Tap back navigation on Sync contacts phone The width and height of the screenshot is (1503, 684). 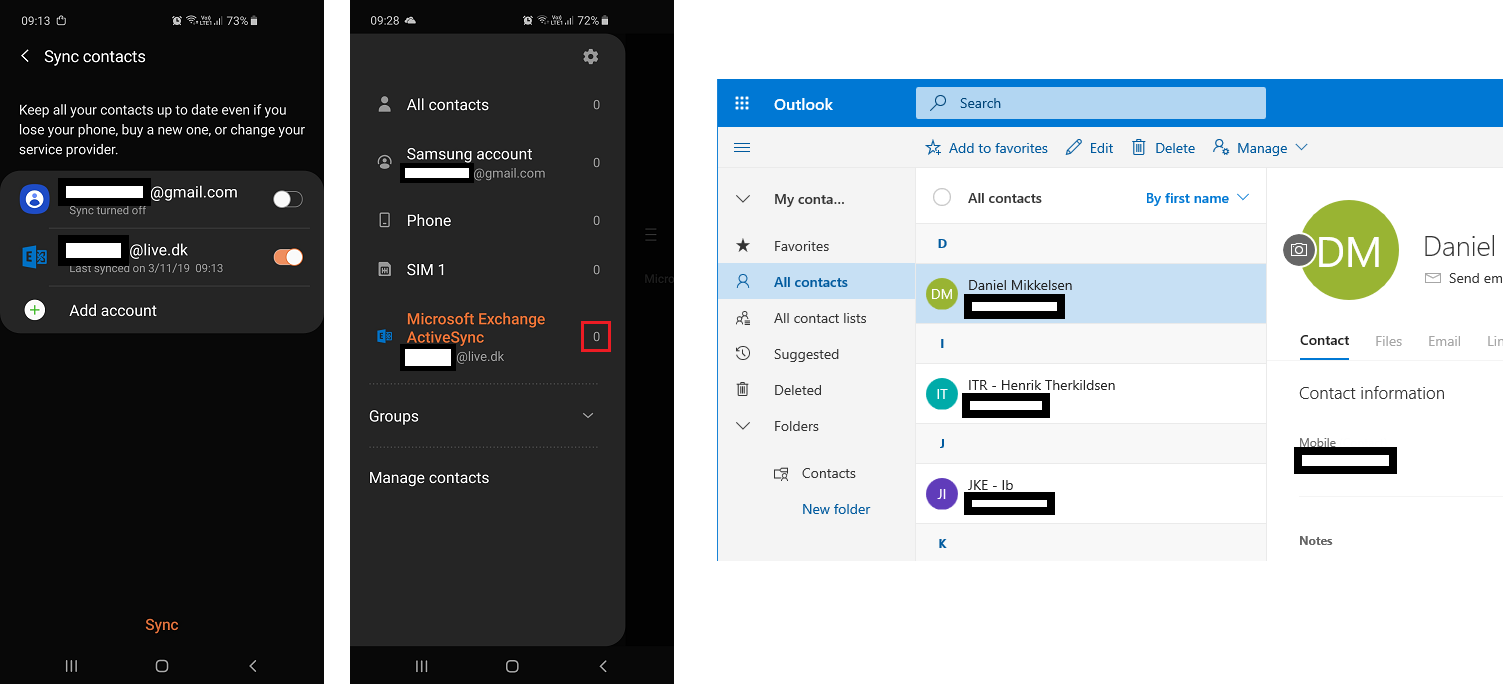[x=253, y=666]
